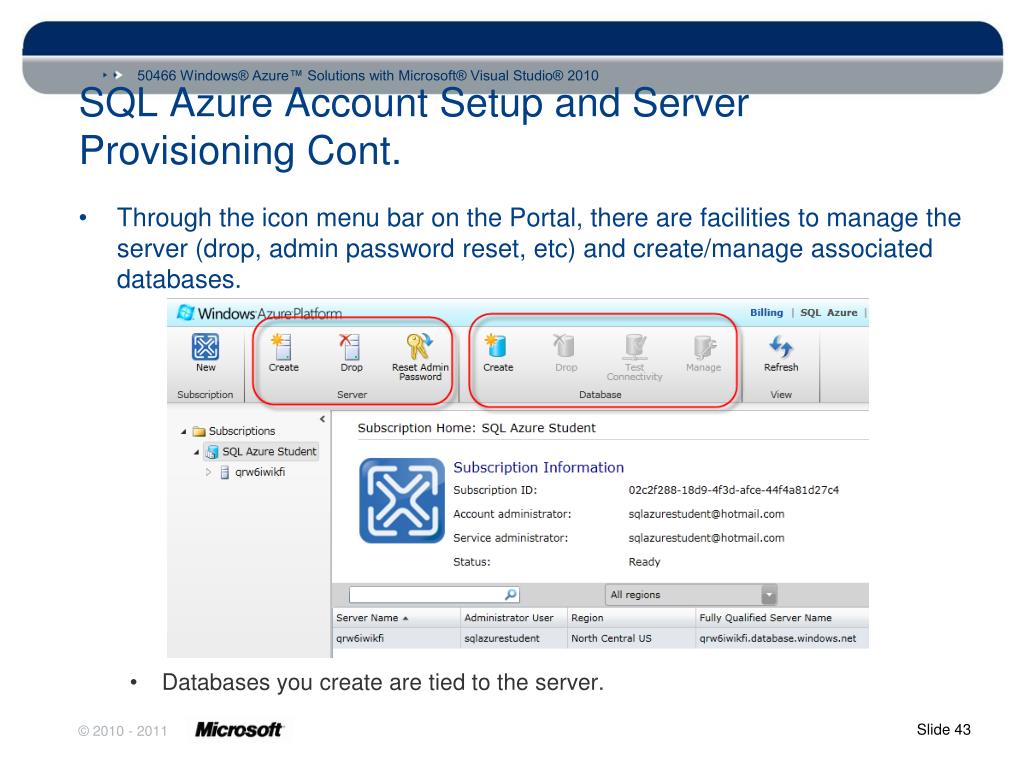
Task: Click the Subscription ID value
Action: [x=733, y=490]
